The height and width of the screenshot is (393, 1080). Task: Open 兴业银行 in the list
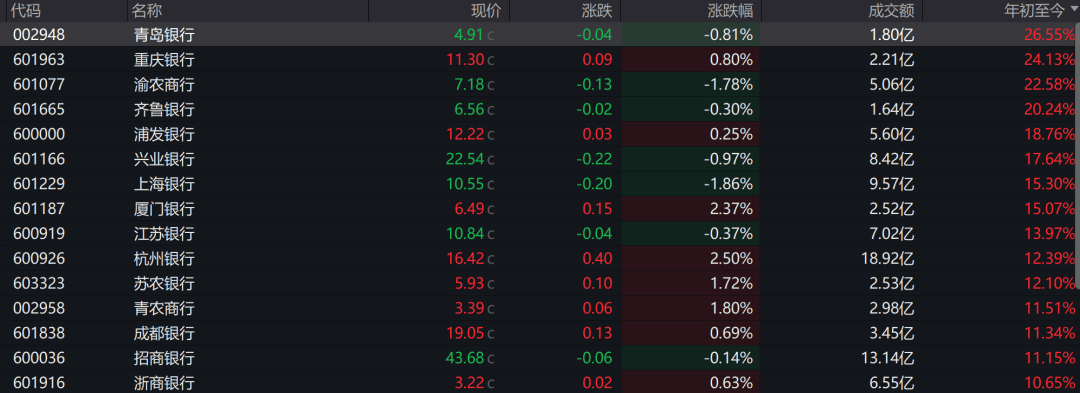tap(164, 159)
